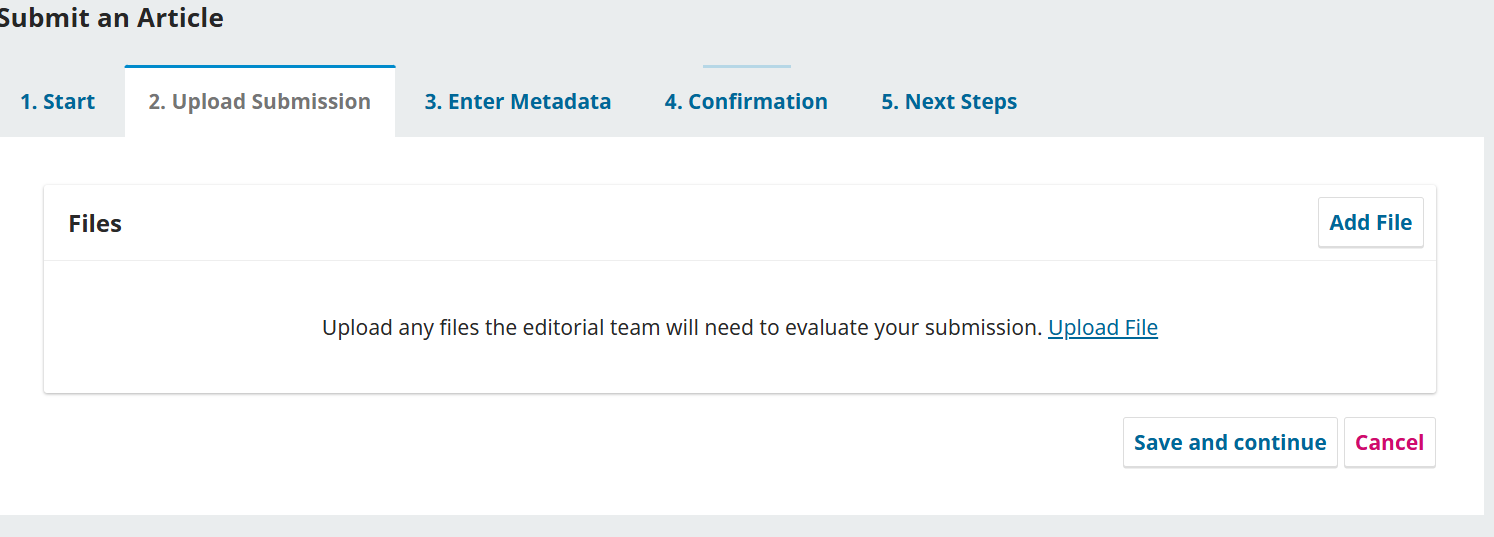
Task: Open the 3. Enter Metadata tab
Action: [517, 102]
